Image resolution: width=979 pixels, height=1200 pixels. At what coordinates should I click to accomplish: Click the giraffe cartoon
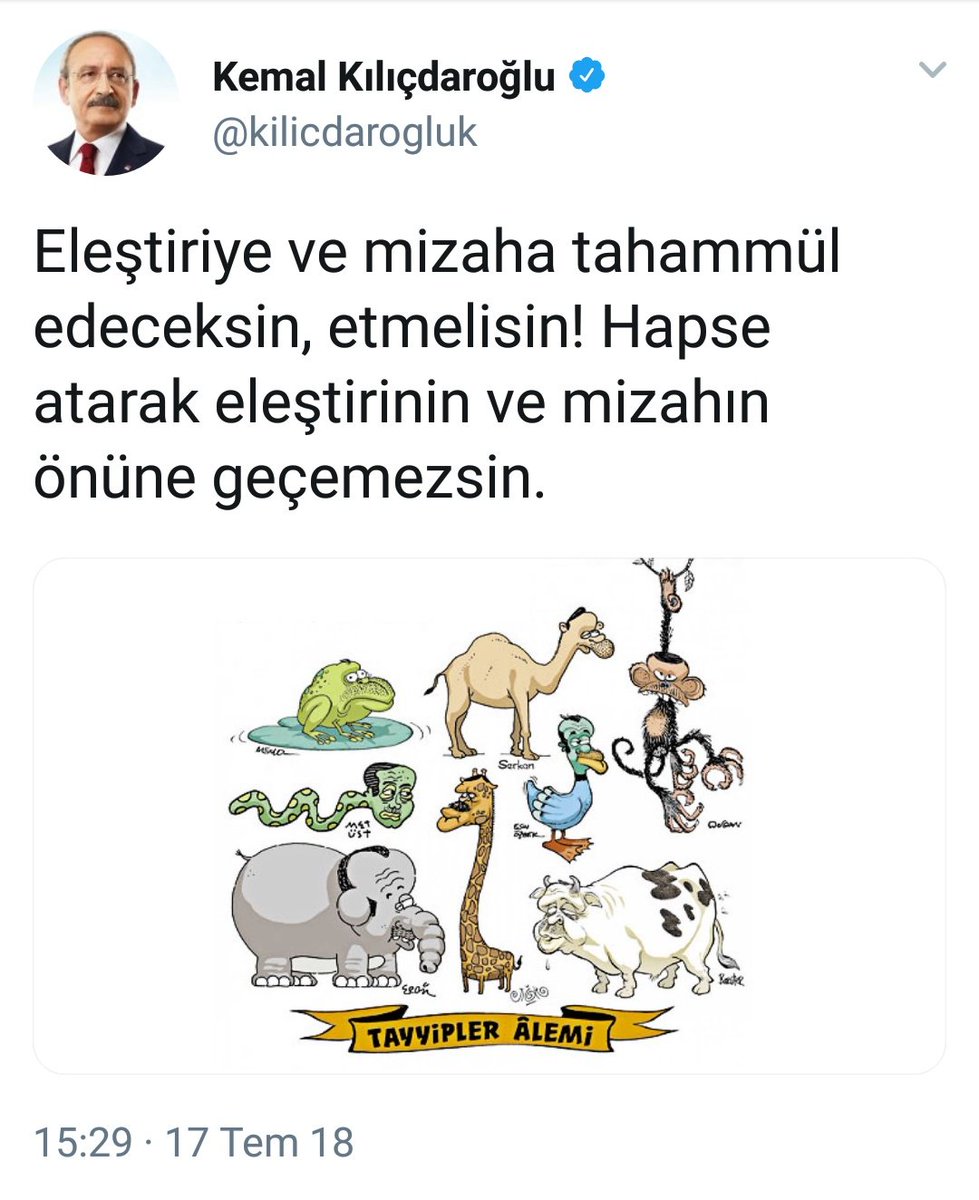(475, 880)
